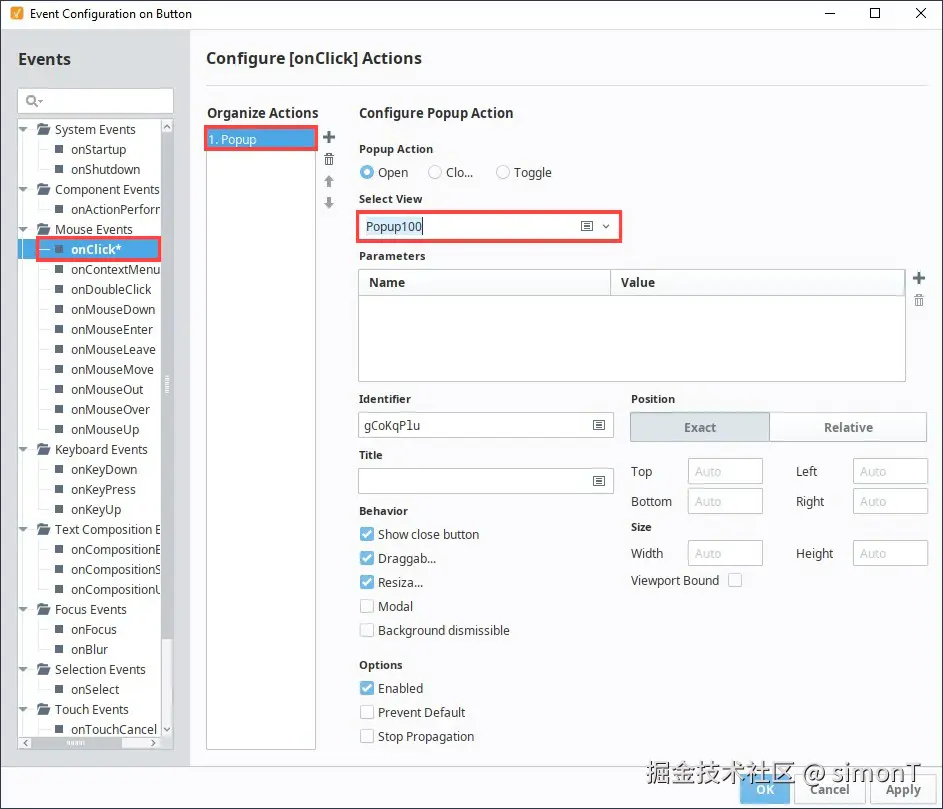Select the Open popup action radio
Image resolution: width=943 pixels, height=809 pixels.
pyautogui.click(x=366, y=173)
